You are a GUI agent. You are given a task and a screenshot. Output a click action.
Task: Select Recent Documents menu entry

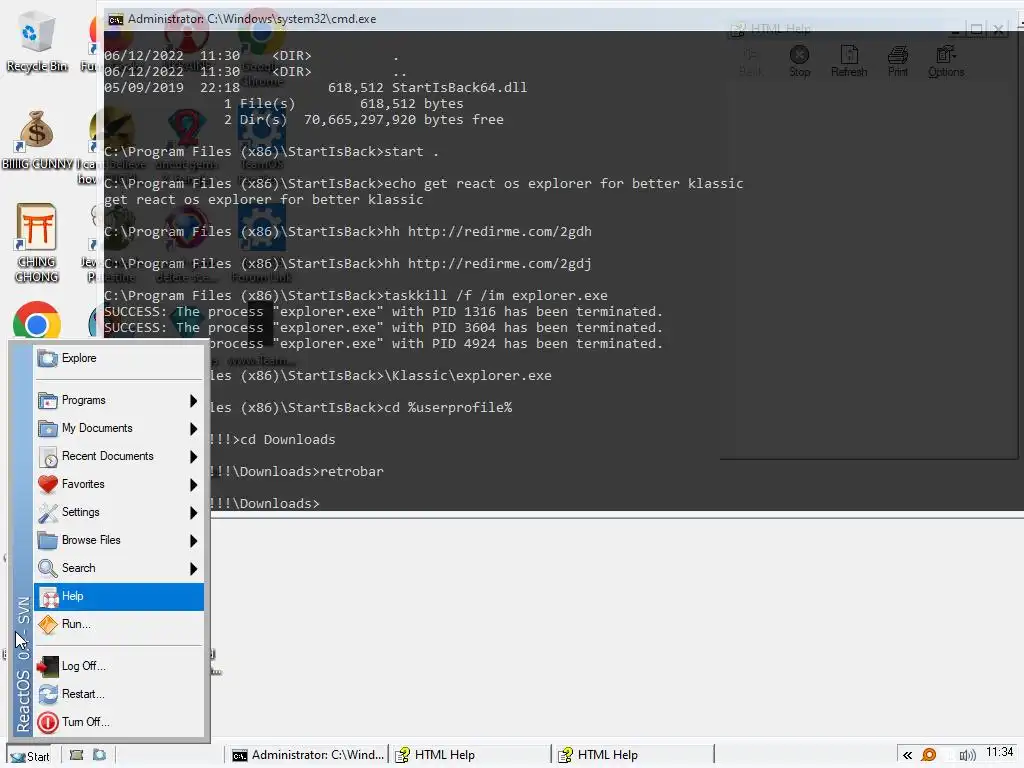pos(119,456)
